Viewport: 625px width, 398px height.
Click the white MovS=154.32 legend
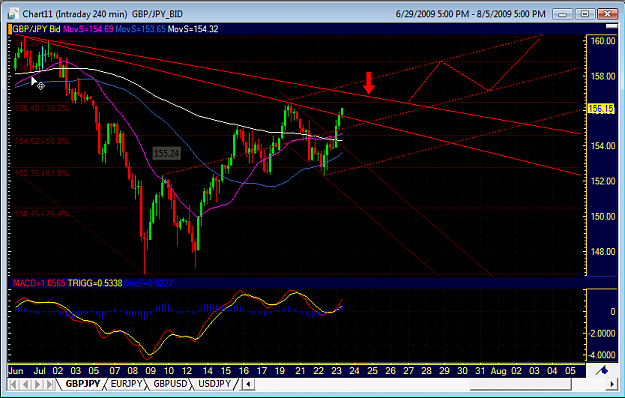[x=193, y=29]
